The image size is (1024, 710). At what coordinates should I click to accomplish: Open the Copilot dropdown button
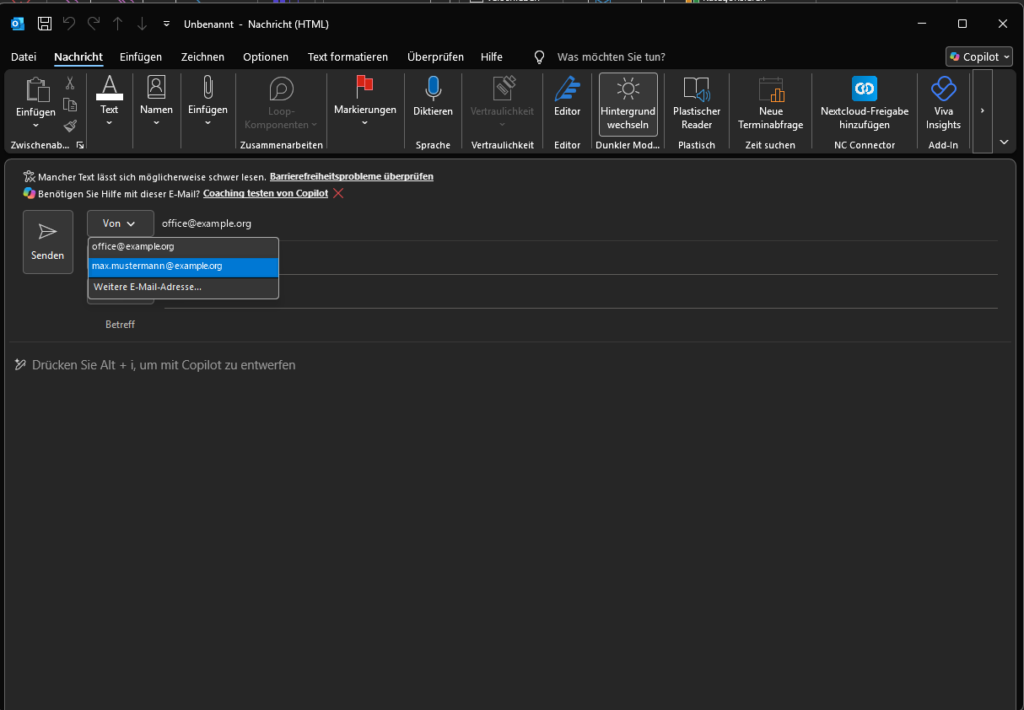pos(979,57)
